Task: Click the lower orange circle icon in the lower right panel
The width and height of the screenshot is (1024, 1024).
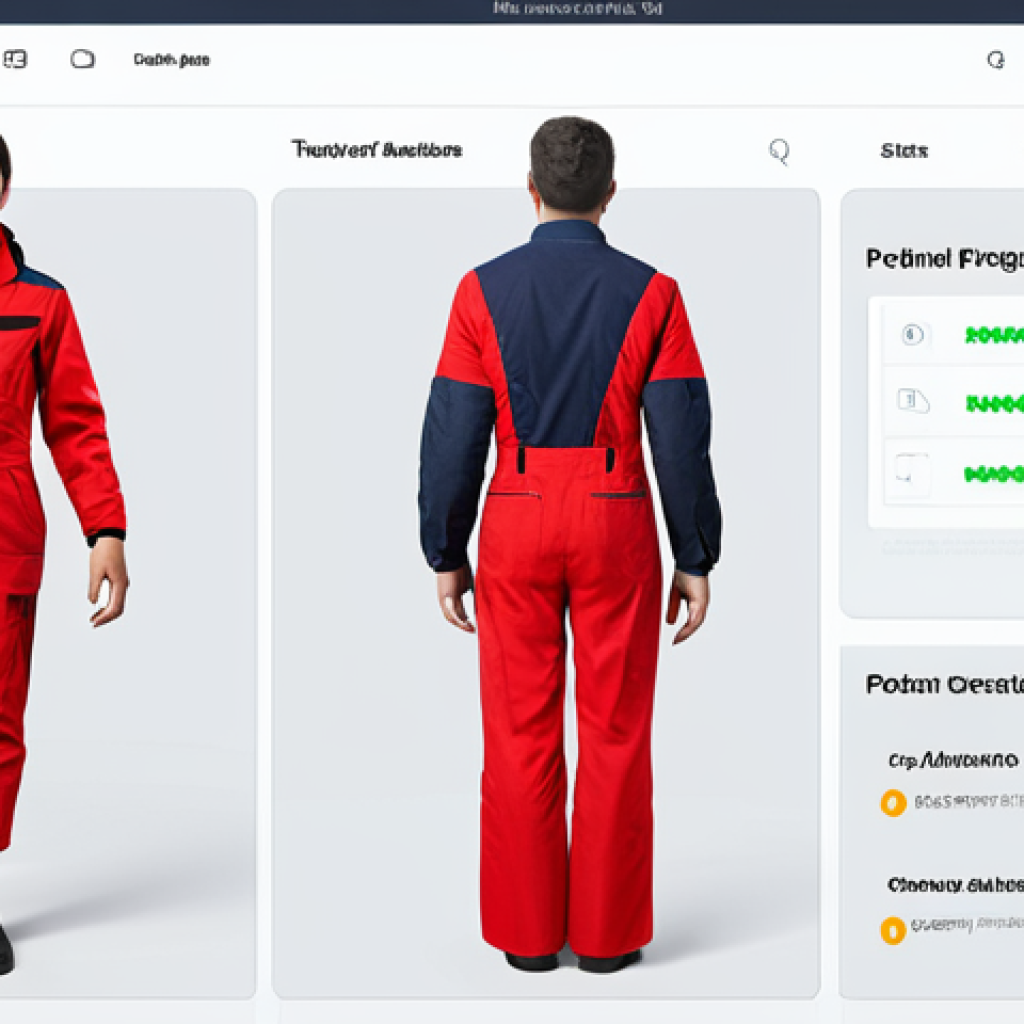Action: click(x=893, y=931)
